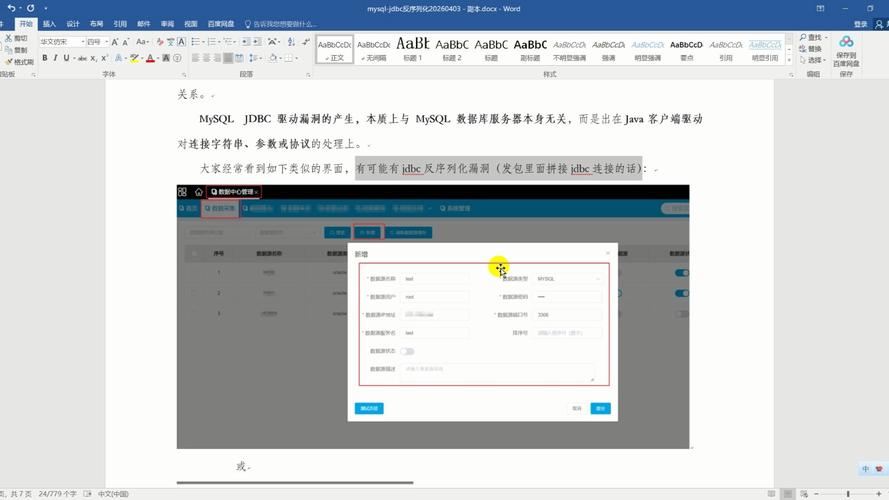The width and height of the screenshot is (889, 500).
Task: Open Select dropdown in editing group
Action: (812, 60)
